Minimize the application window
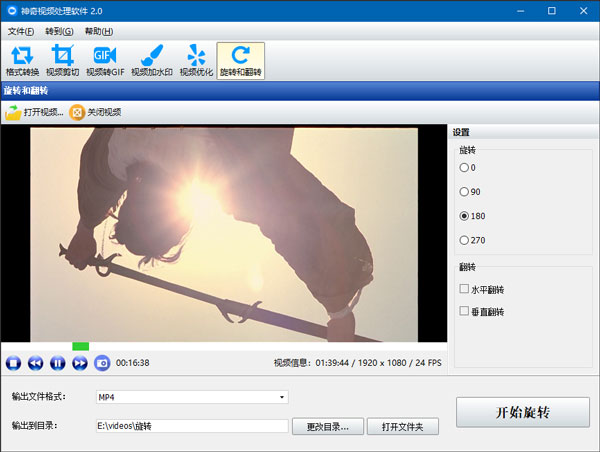This screenshot has width=600, height=452. coord(520,11)
